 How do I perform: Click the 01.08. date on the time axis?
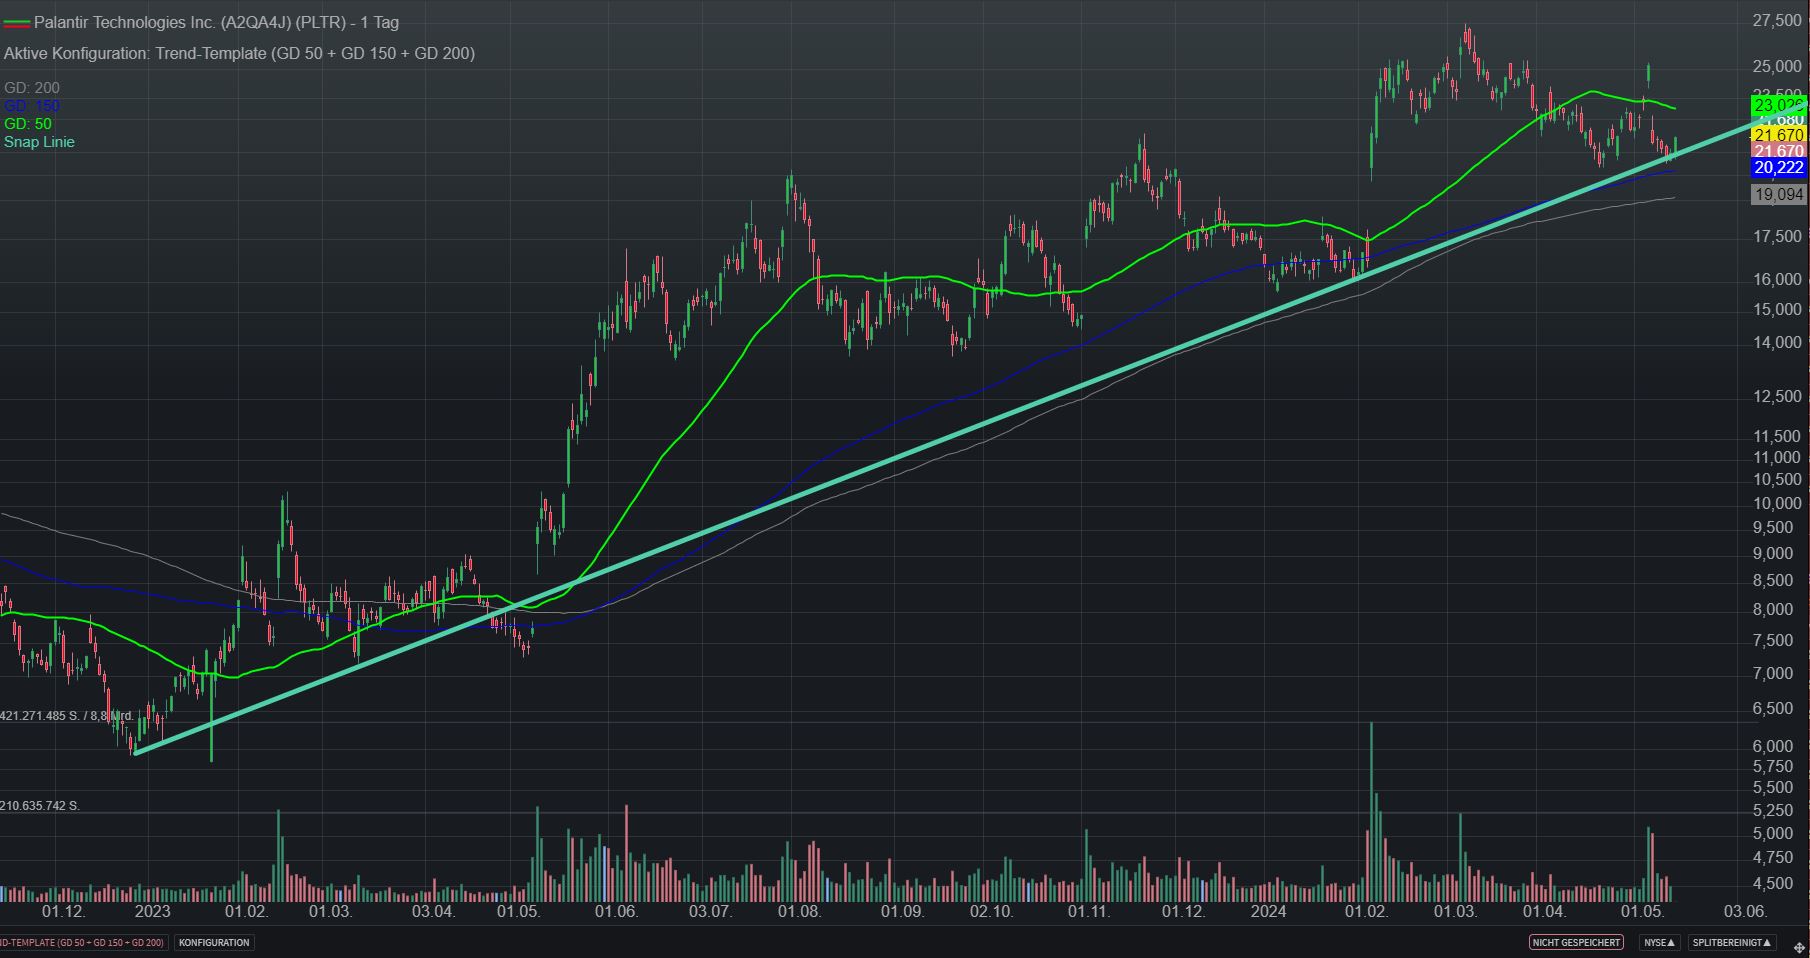(799, 912)
